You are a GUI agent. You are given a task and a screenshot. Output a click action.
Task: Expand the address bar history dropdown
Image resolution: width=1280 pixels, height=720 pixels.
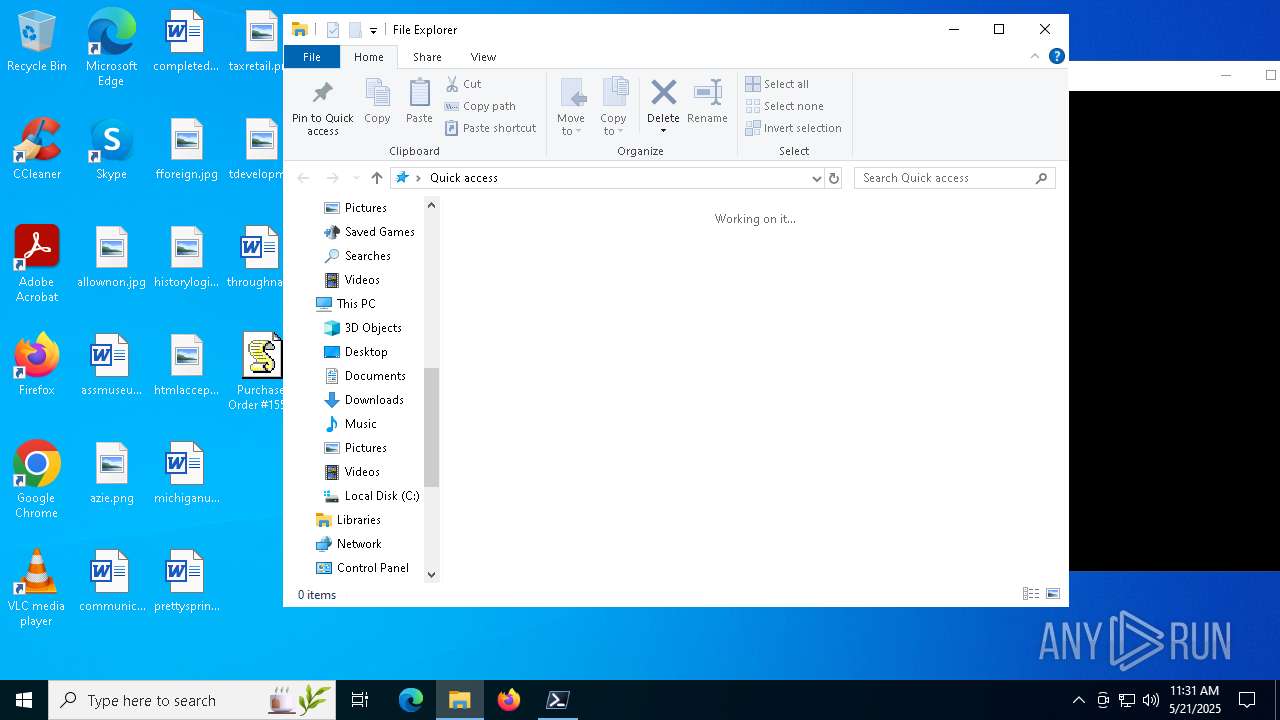click(x=816, y=178)
